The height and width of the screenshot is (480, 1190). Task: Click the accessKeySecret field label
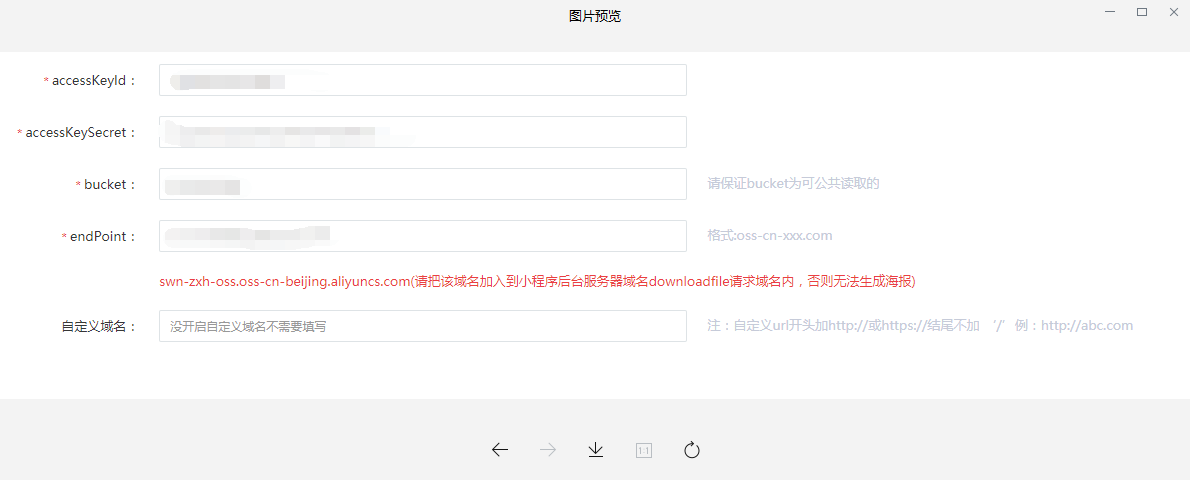80,132
